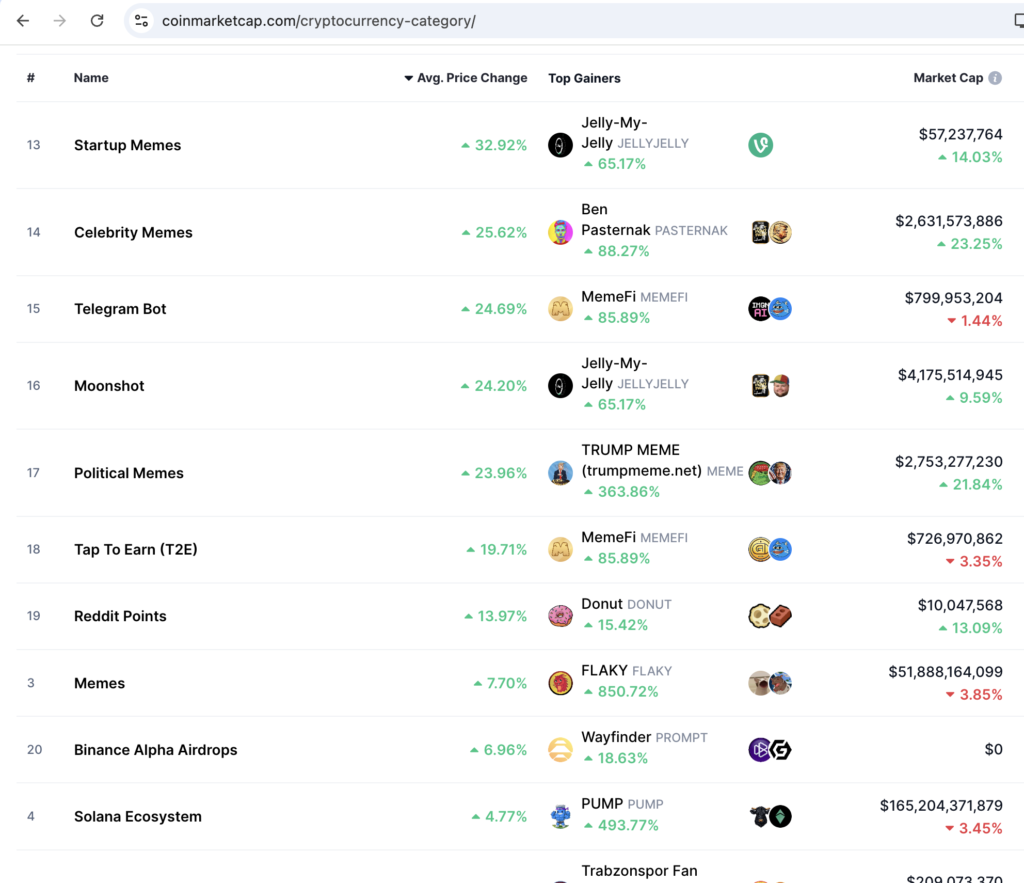Open site information icon in address bar
Image resolution: width=1024 pixels, height=883 pixels.
[x=141, y=21]
